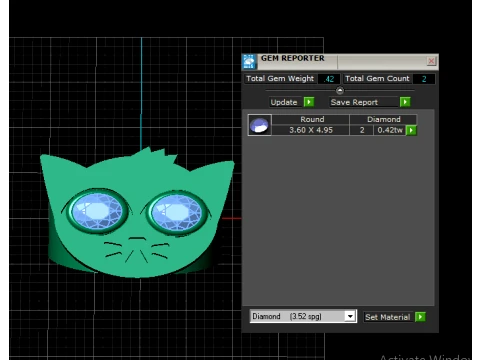480x360 pixels.
Task: Select the left eye gem on cat model
Action: tap(97, 212)
